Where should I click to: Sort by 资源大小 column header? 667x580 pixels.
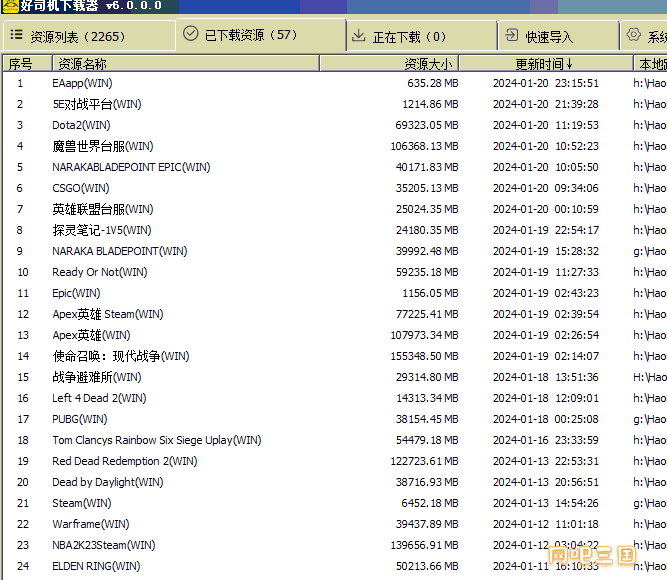[x=389, y=64]
